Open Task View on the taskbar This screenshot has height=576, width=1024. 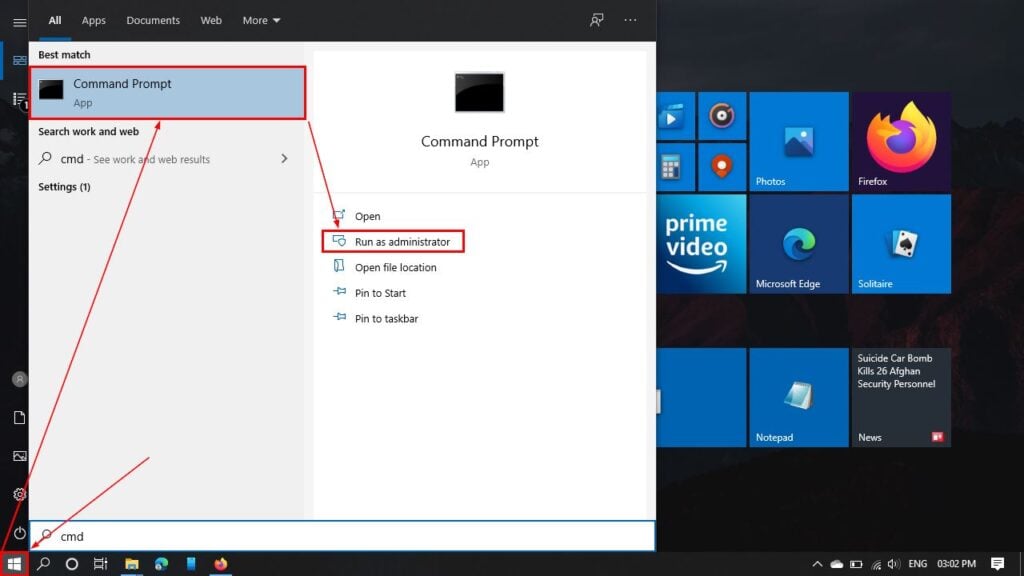click(x=101, y=564)
